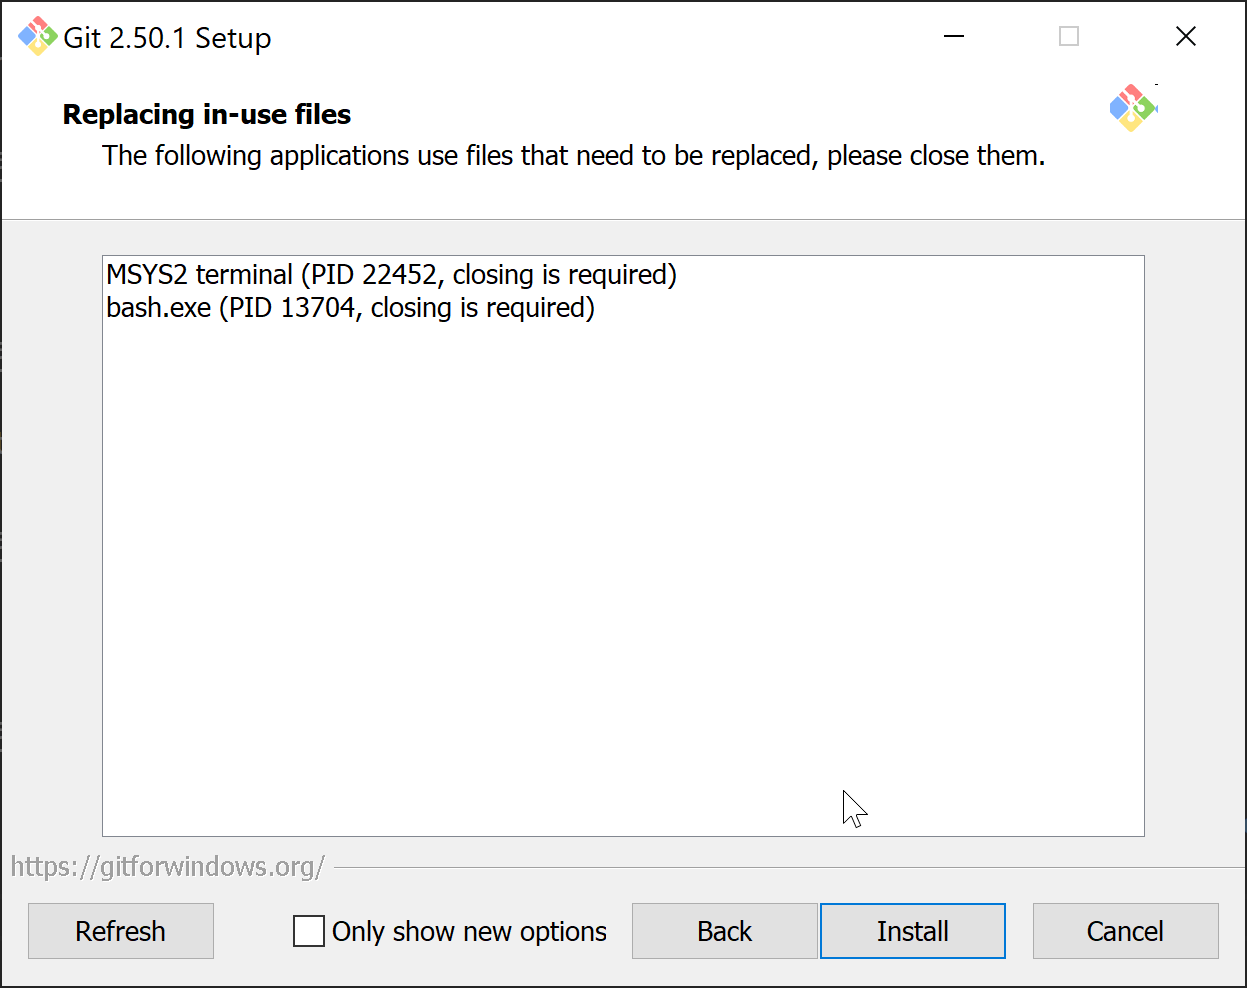Select the bash.exe PID 13704 entry
This screenshot has width=1247, height=988.
point(350,308)
